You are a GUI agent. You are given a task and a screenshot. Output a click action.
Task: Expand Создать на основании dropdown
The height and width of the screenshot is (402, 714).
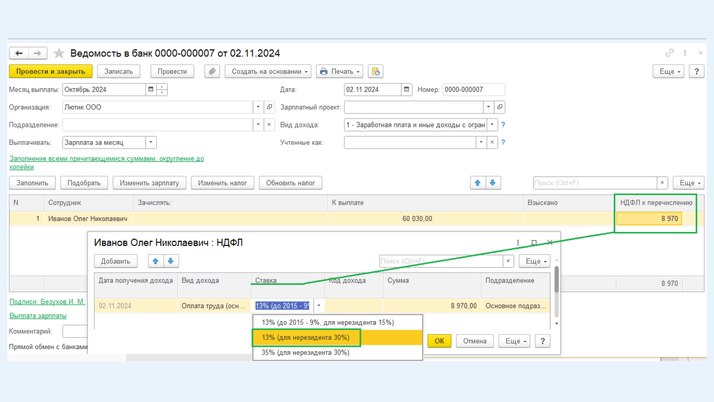click(268, 72)
